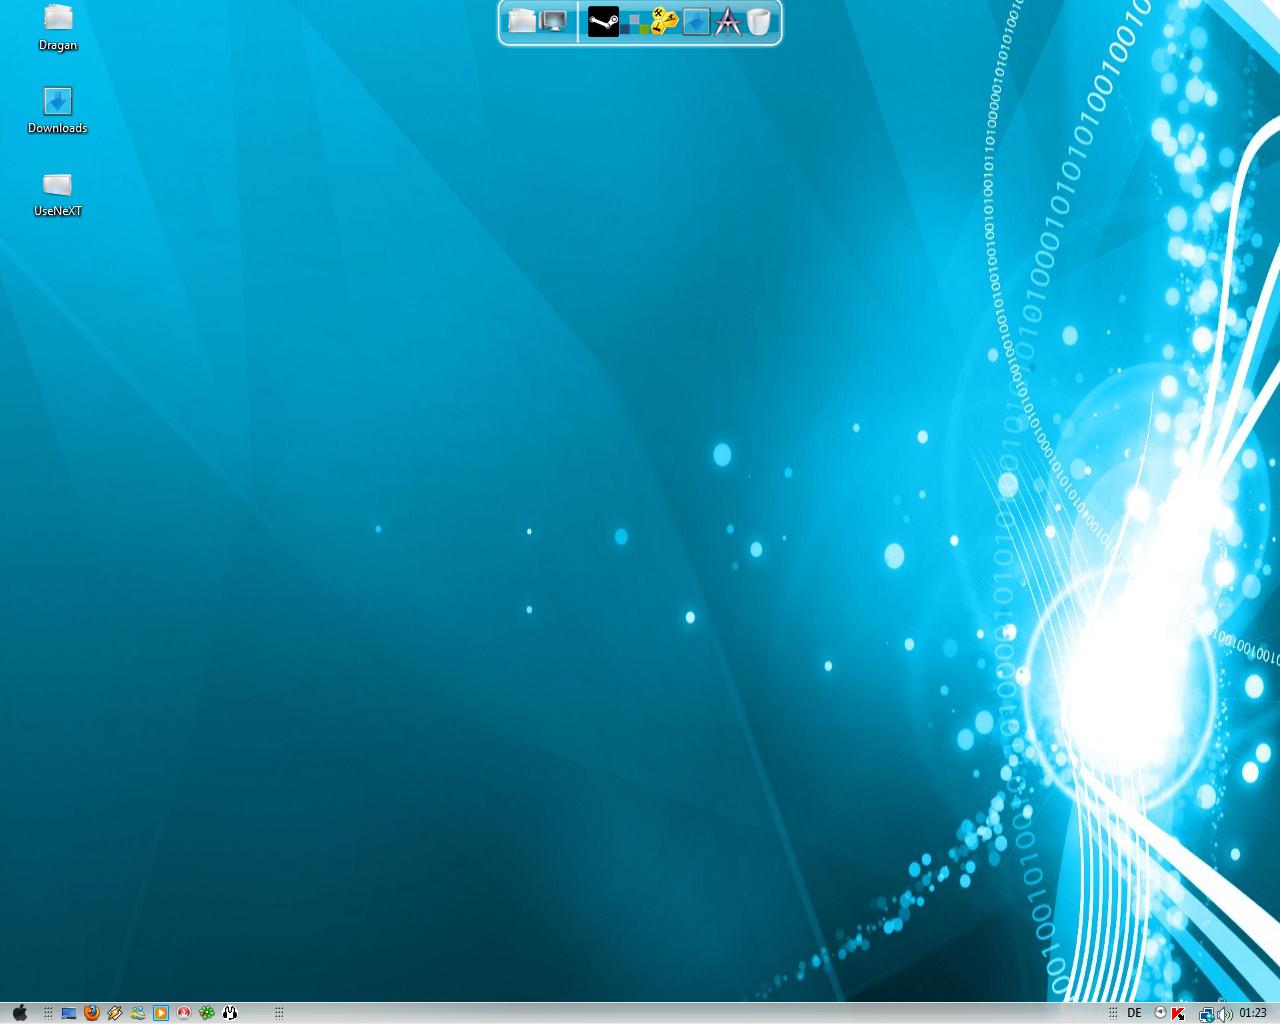The width and height of the screenshot is (1280, 1024).
Task: Open Windows Live Messenger from taskbar
Action: (x=138, y=1013)
